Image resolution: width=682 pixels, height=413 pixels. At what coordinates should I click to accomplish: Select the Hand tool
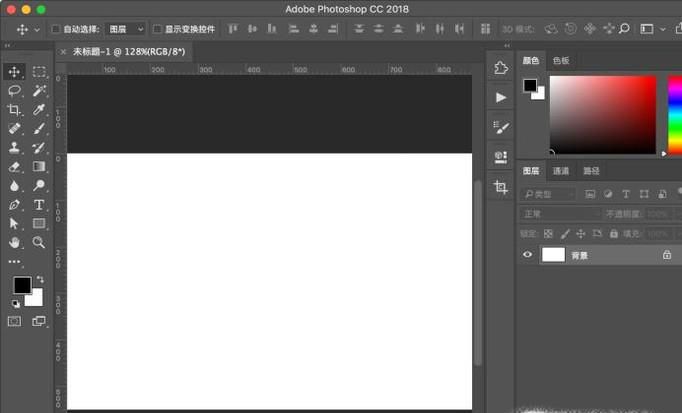coord(14,243)
